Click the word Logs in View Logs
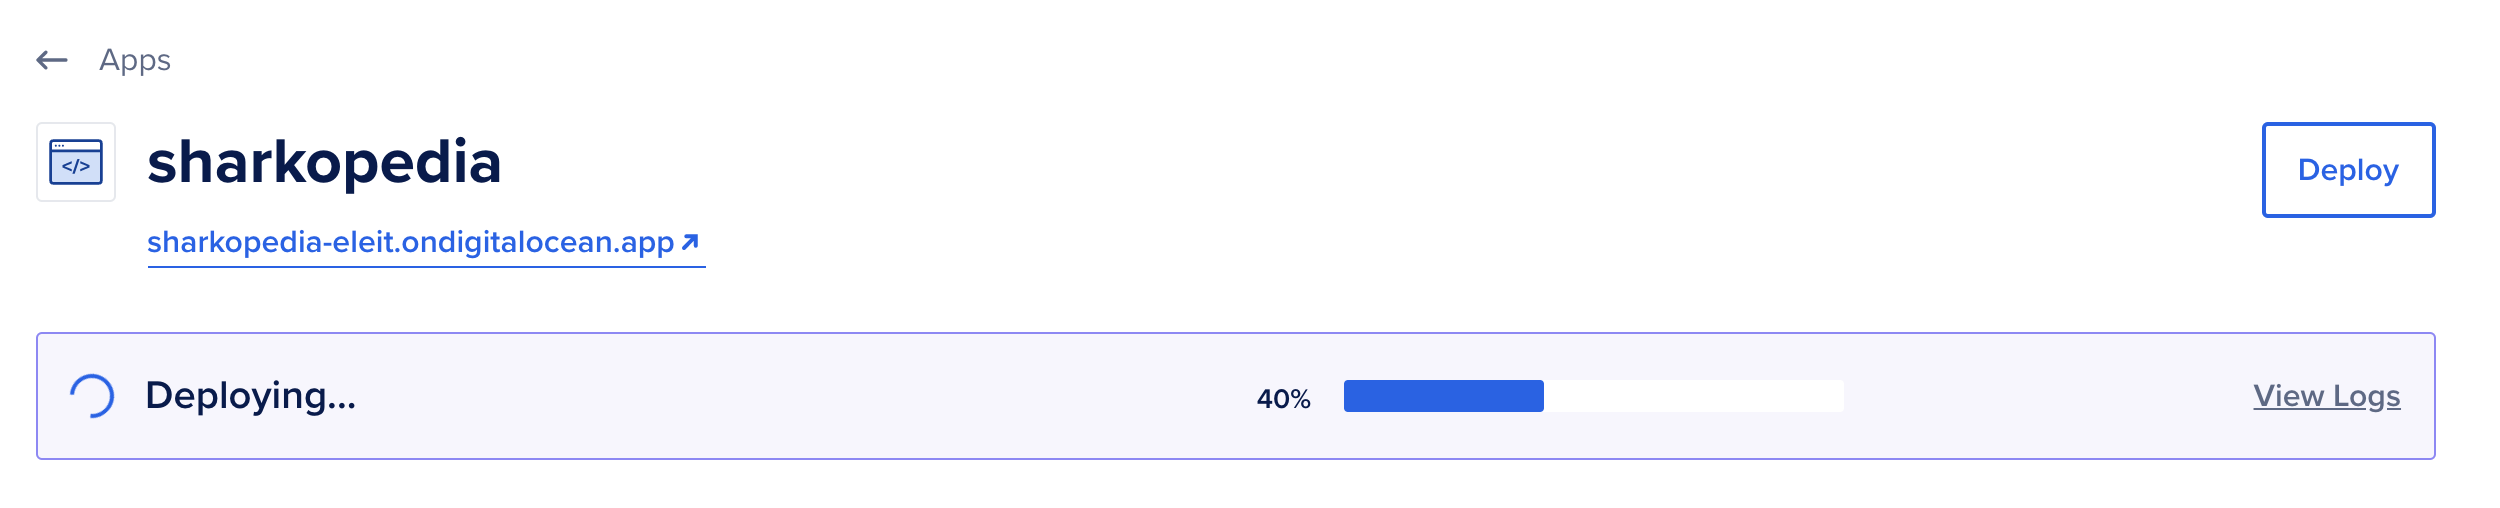This screenshot has width=2500, height=508. pyautogui.click(x=2367, y=396)
